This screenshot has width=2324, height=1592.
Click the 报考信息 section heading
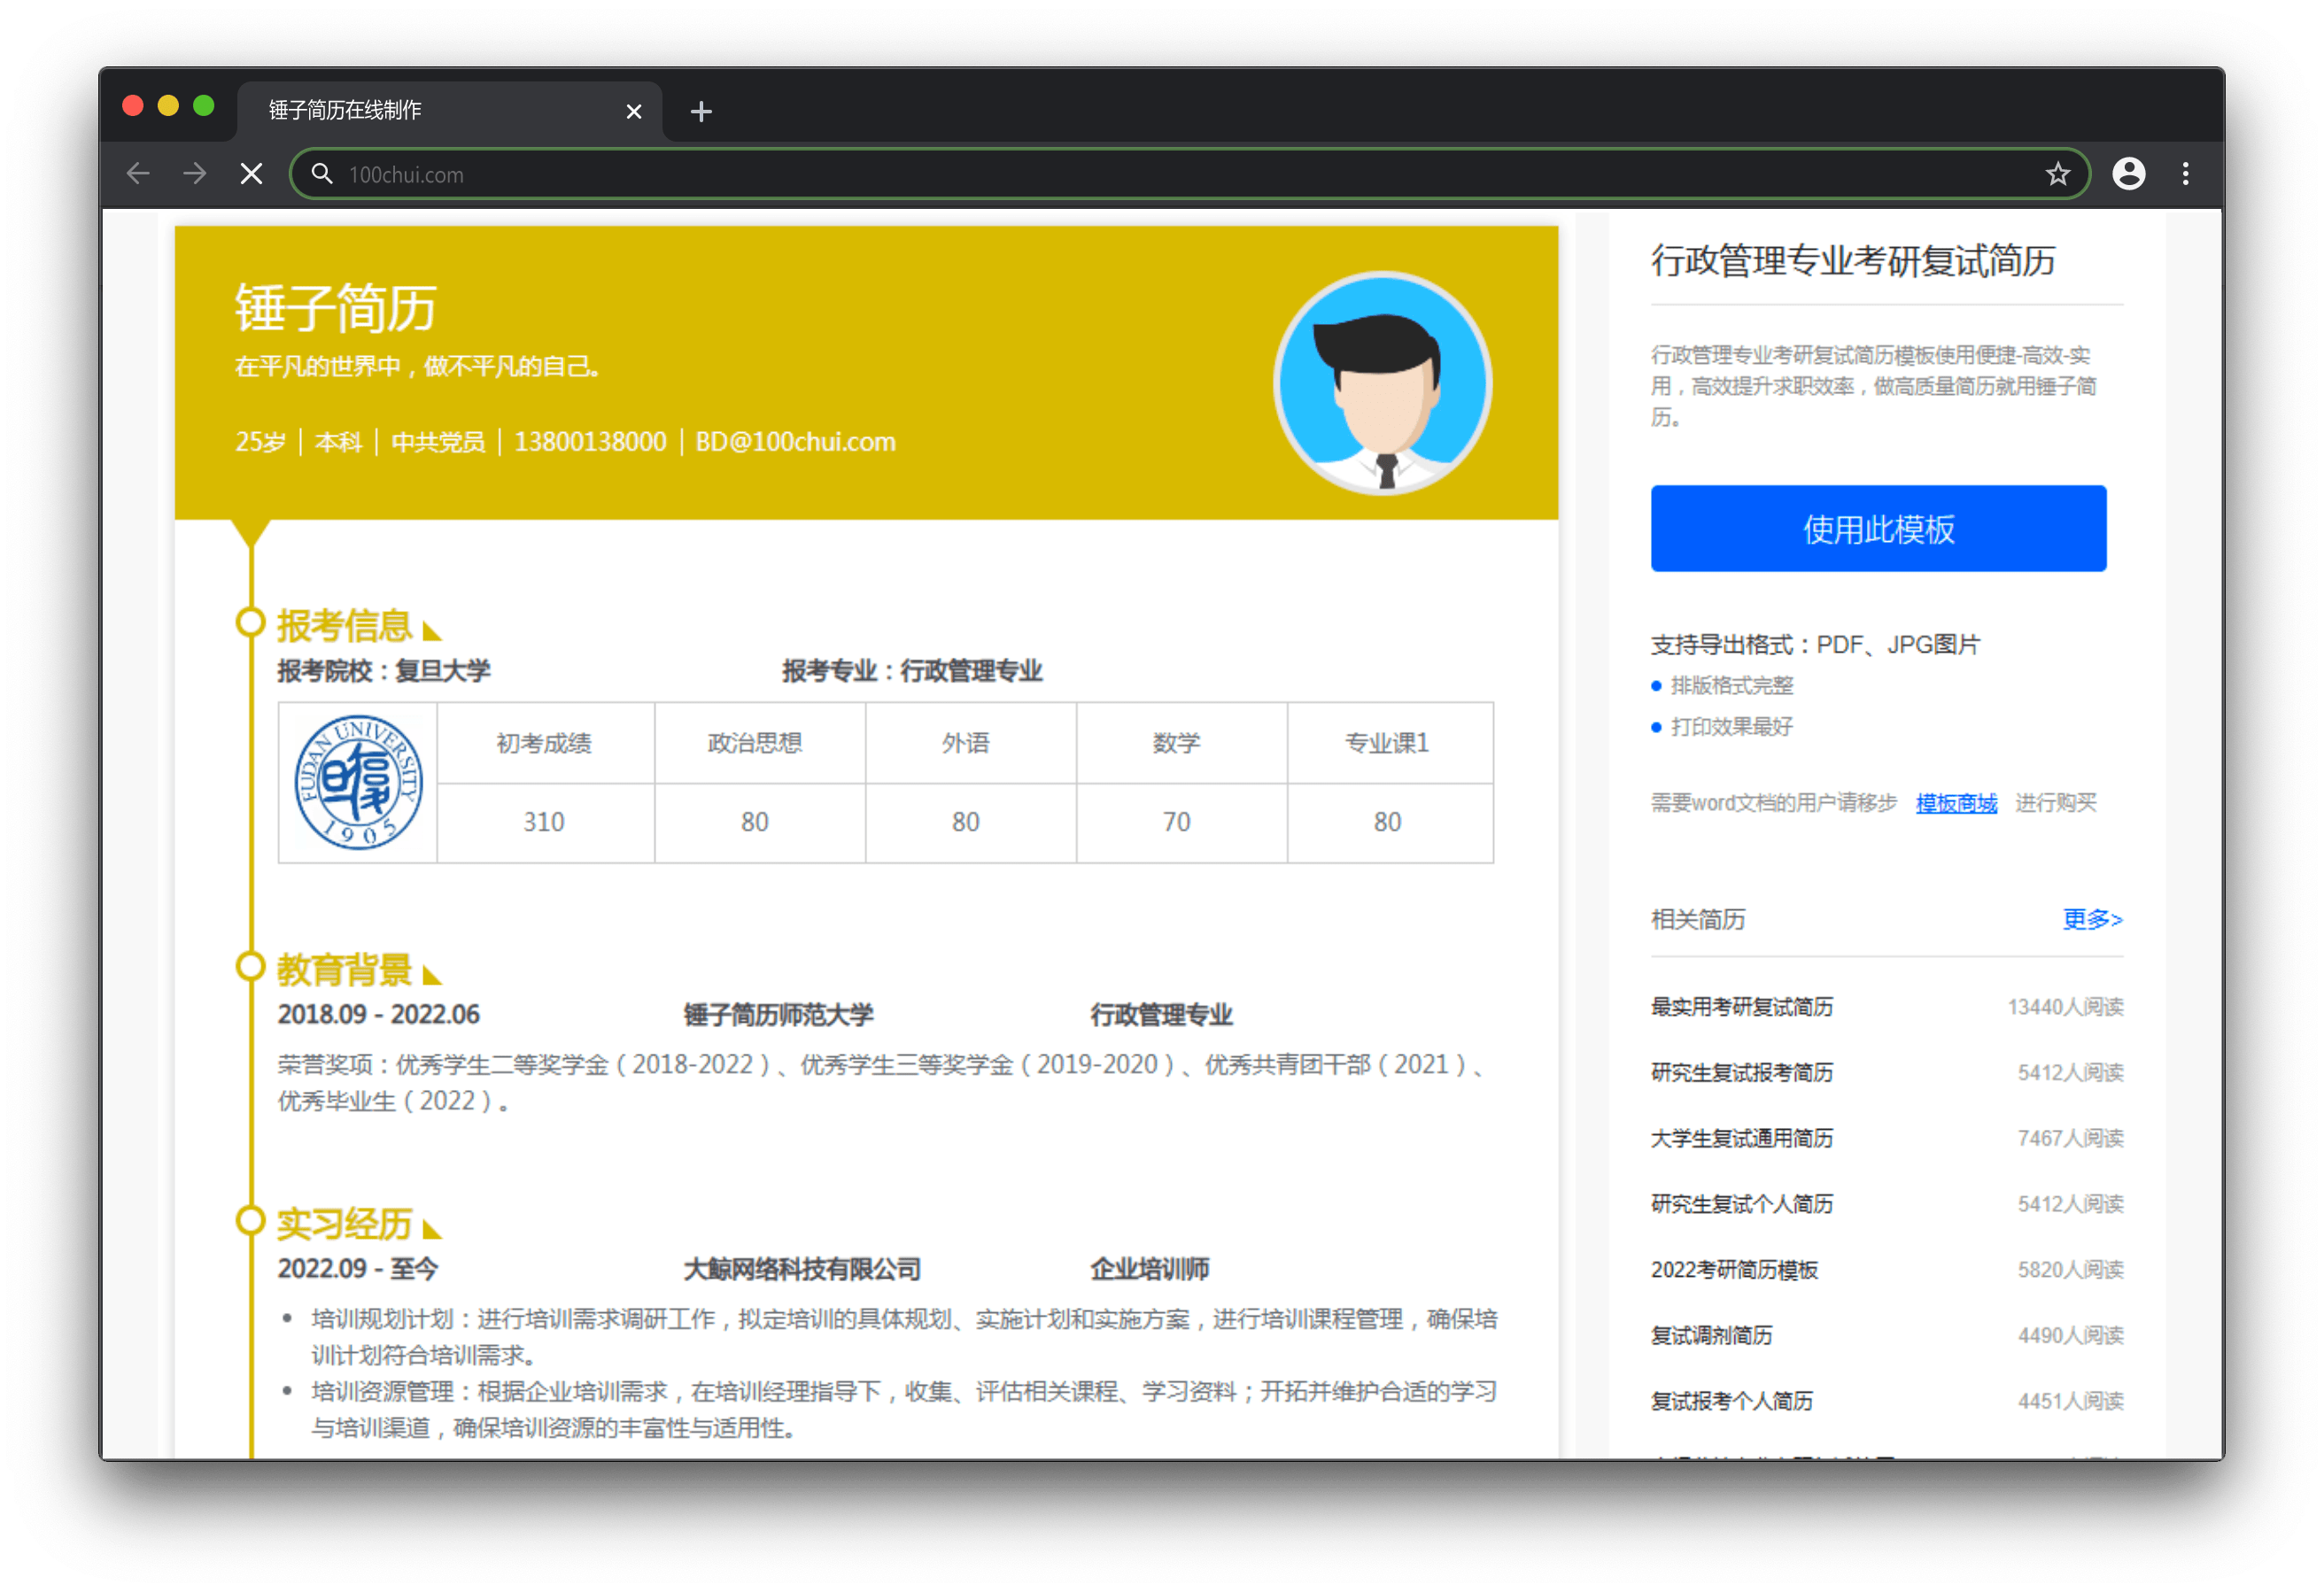344,626
